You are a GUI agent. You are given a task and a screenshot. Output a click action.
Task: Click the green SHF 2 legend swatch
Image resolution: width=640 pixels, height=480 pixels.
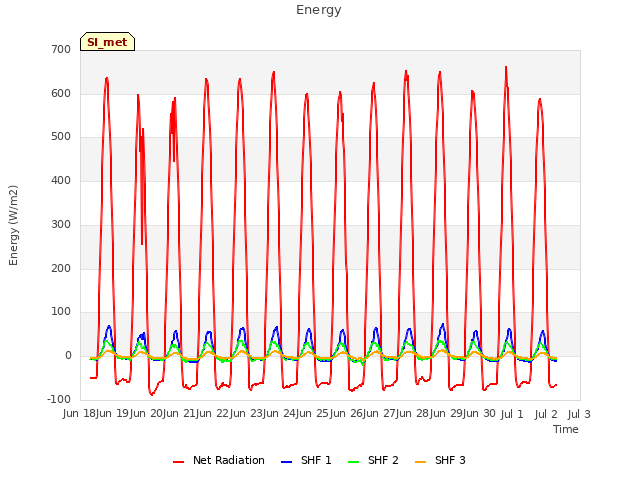pos(354,462)
